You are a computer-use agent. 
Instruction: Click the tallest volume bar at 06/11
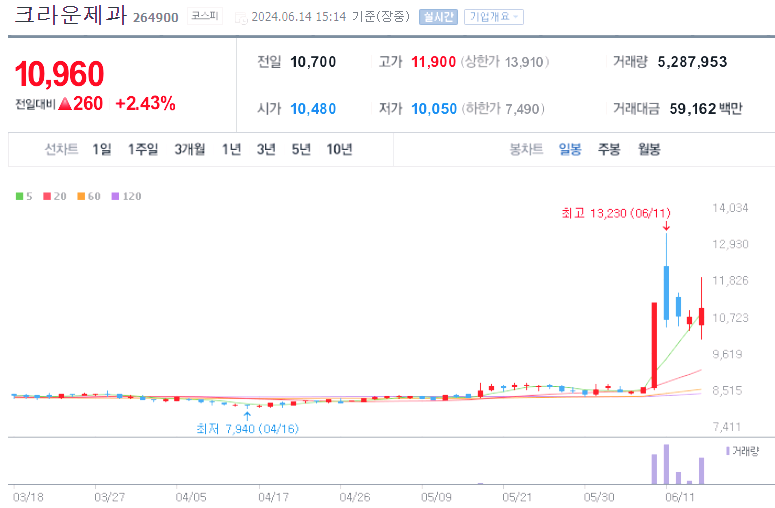click(666, 464)
